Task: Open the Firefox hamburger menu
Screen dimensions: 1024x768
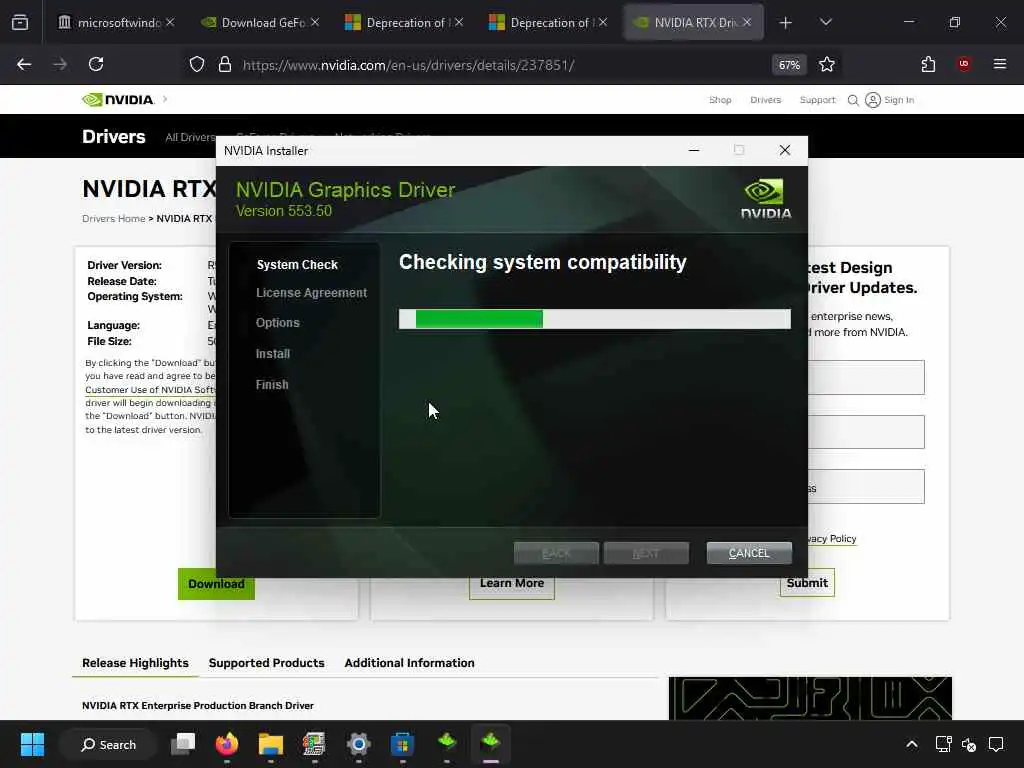Action: pos(999,64)
